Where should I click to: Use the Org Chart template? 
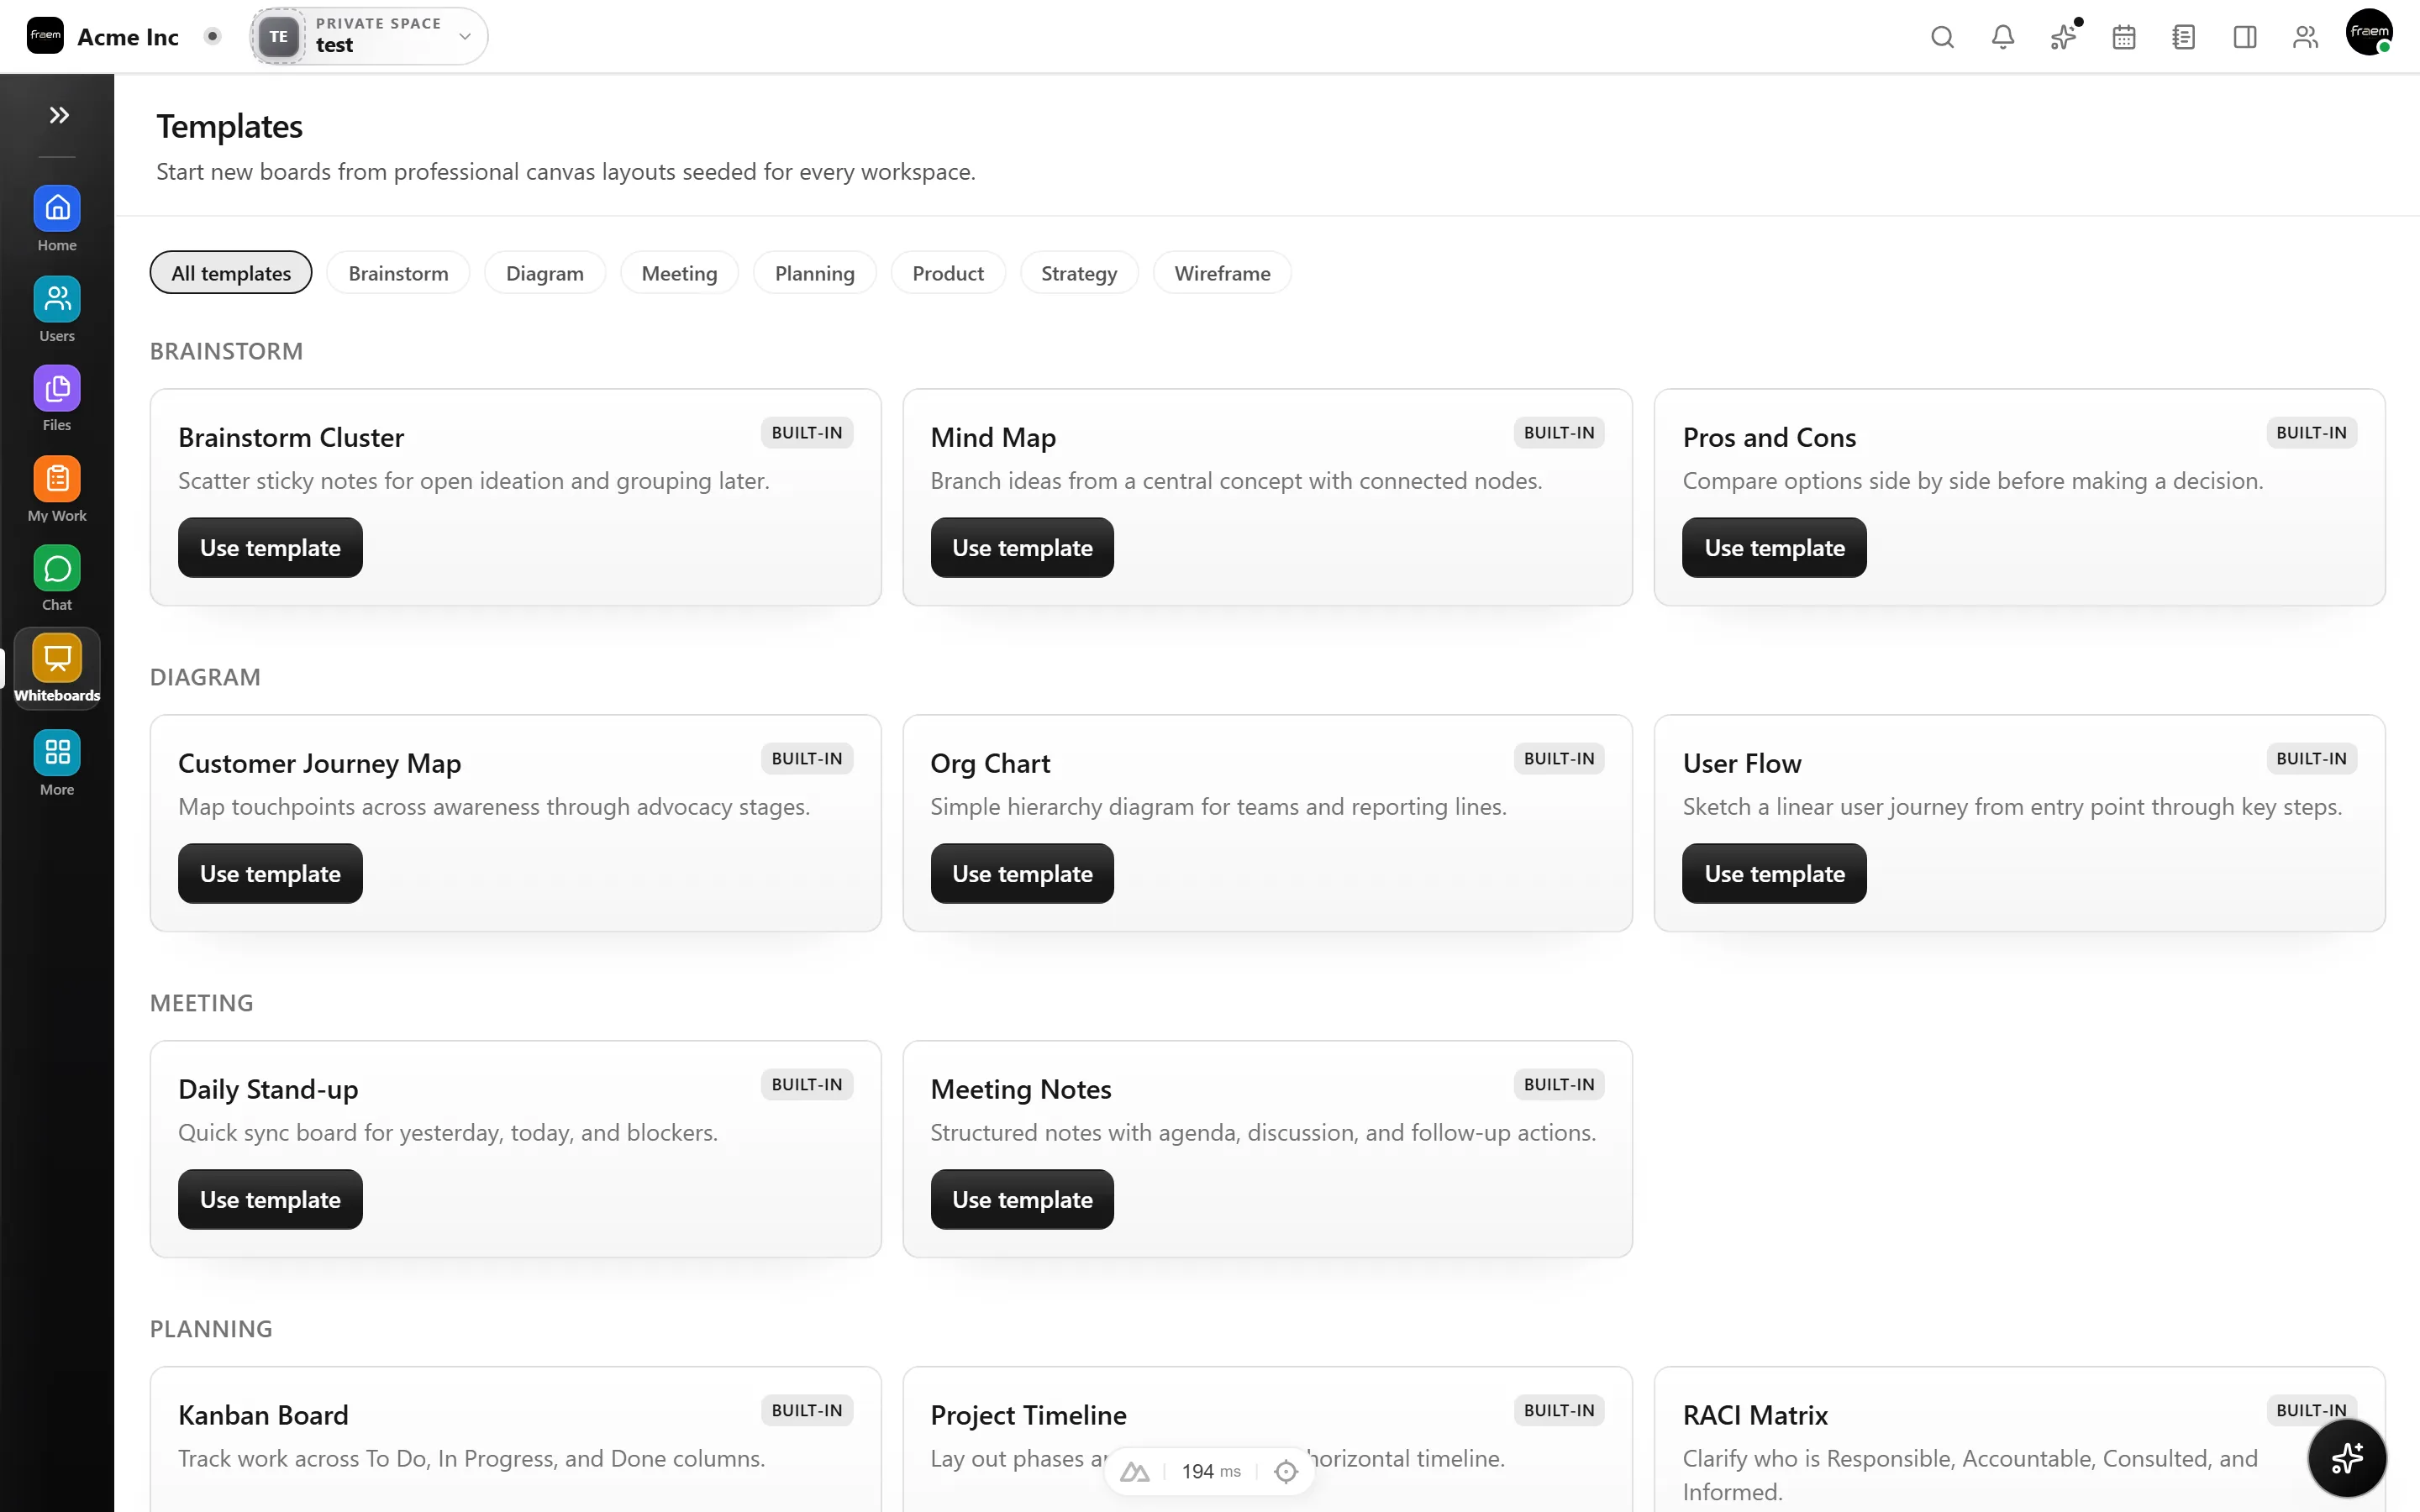pyautogui.click(x=1022, y=873)
